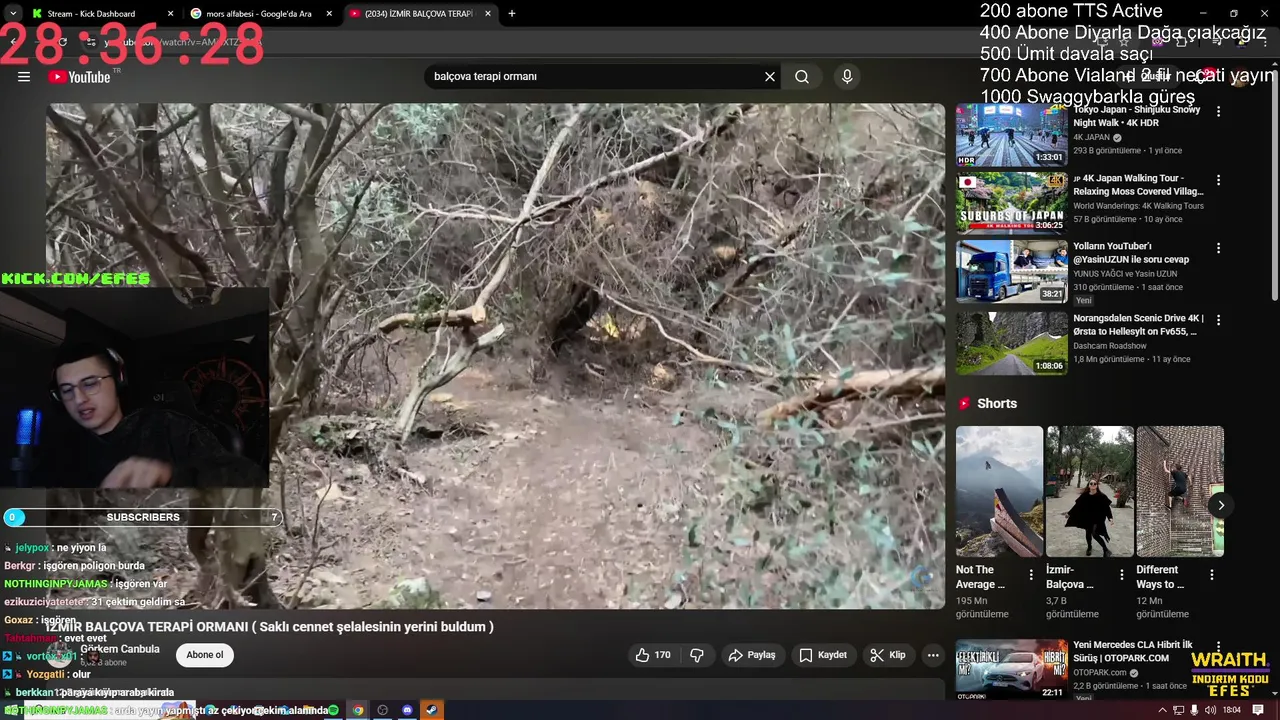Show next Shorts with right arrow

[1220, 505]
